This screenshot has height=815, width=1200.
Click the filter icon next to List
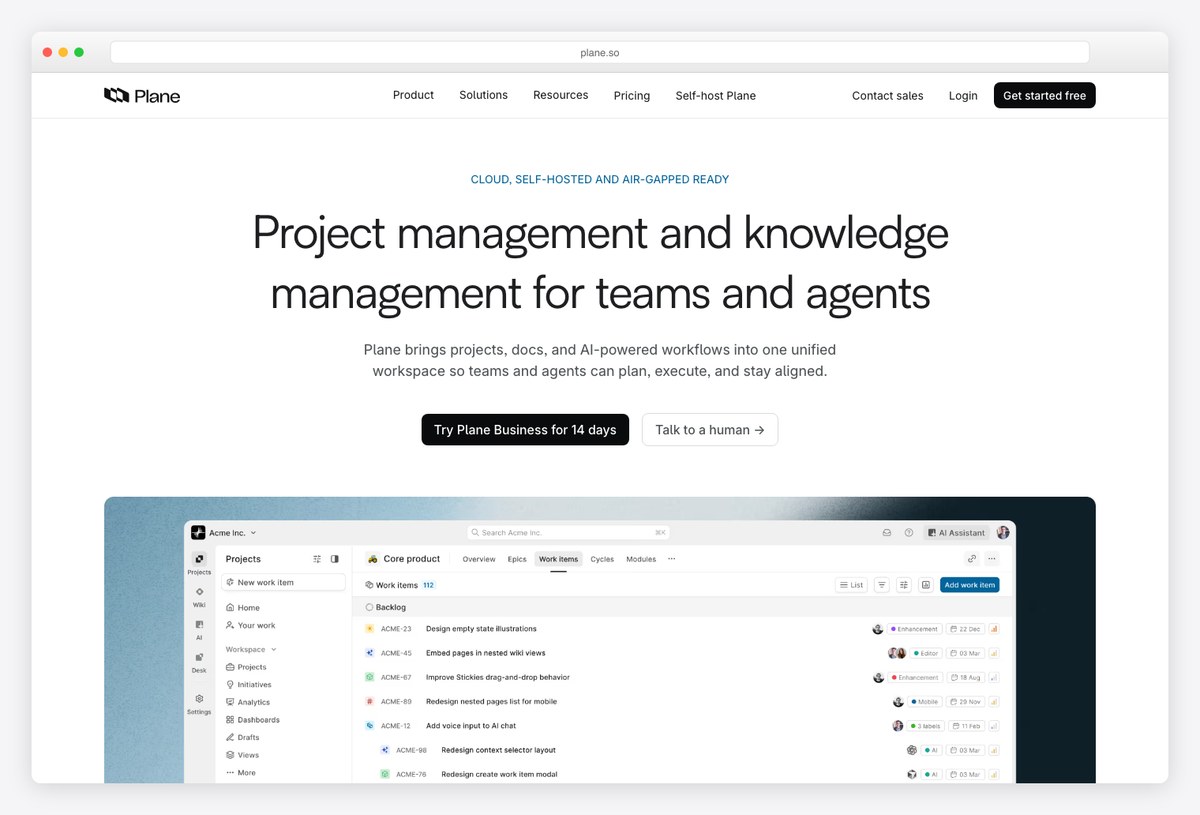pyautogui.click(x=882, y=585)
